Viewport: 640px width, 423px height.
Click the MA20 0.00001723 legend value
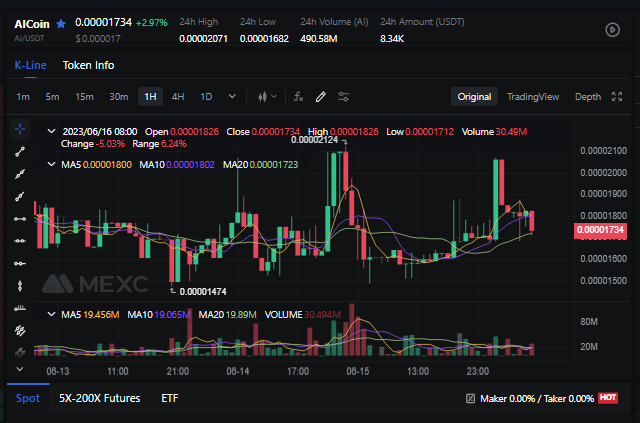pyautogui.click(x=273, y=165)
